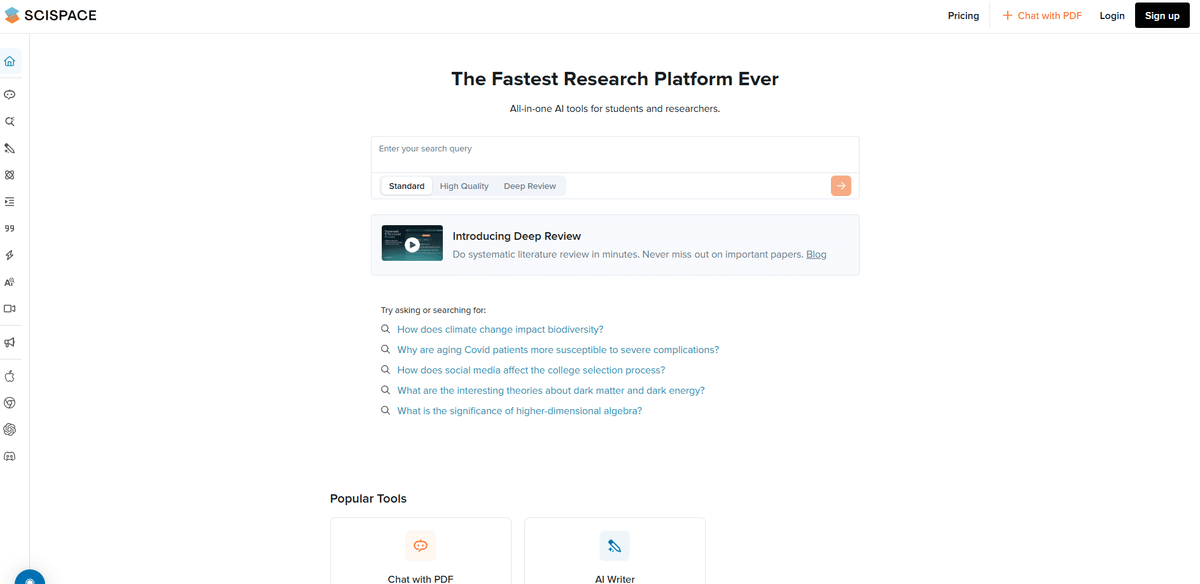Click the OpenAI logo icon in sidebar
Image resolution: width=1200 pixels, height=584 pixels.
click(10, 429)
